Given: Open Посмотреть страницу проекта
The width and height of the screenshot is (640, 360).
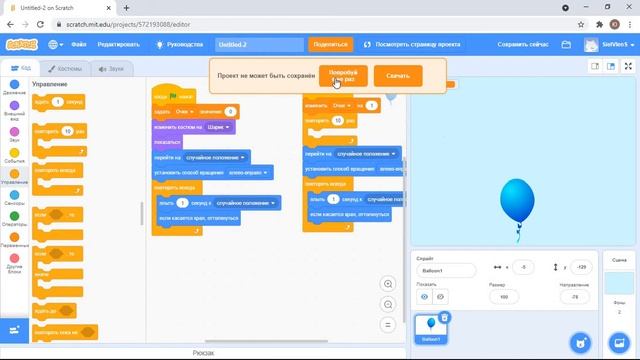Looking at the screenshot, I should pos(412,44).
